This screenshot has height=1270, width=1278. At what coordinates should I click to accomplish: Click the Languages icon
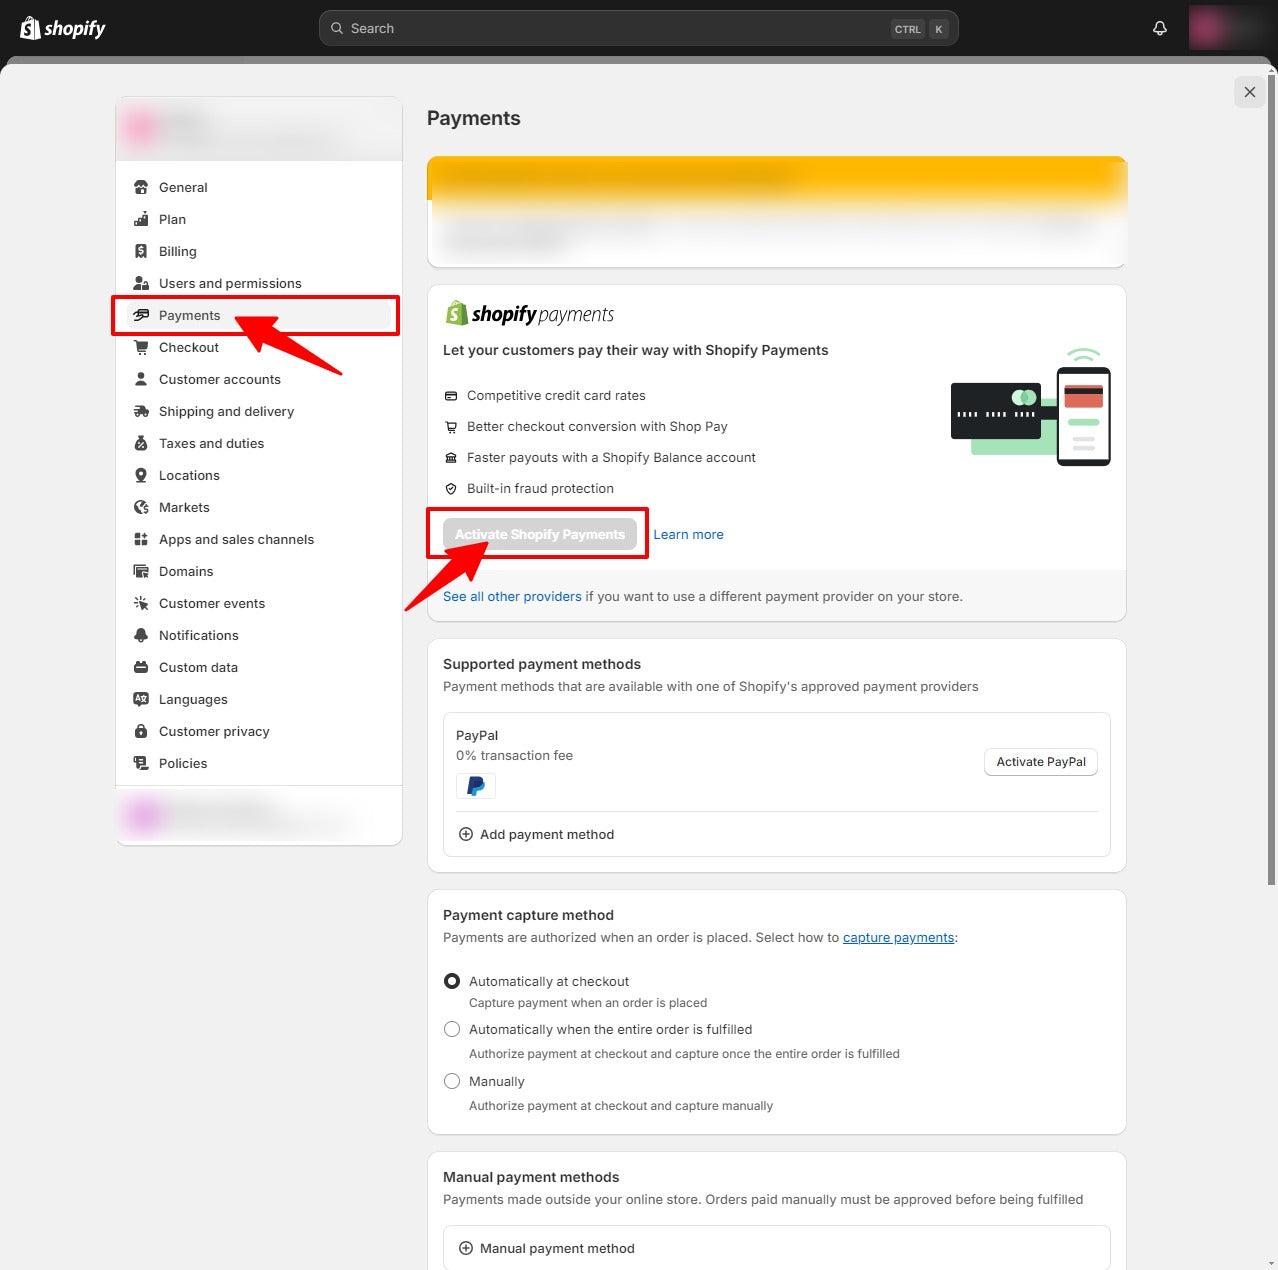(141, 699)
